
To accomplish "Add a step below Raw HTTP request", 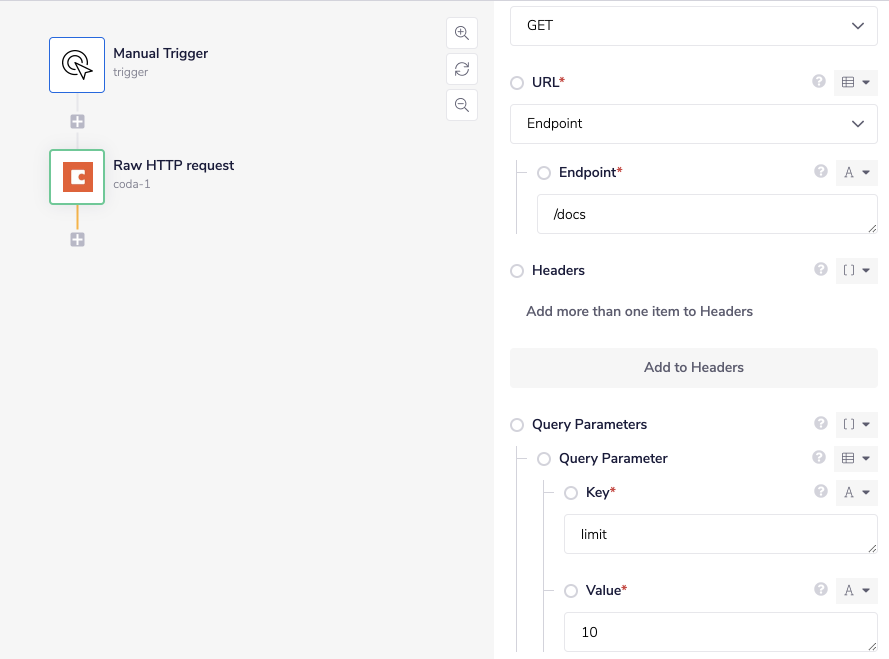I will (77, 240).
